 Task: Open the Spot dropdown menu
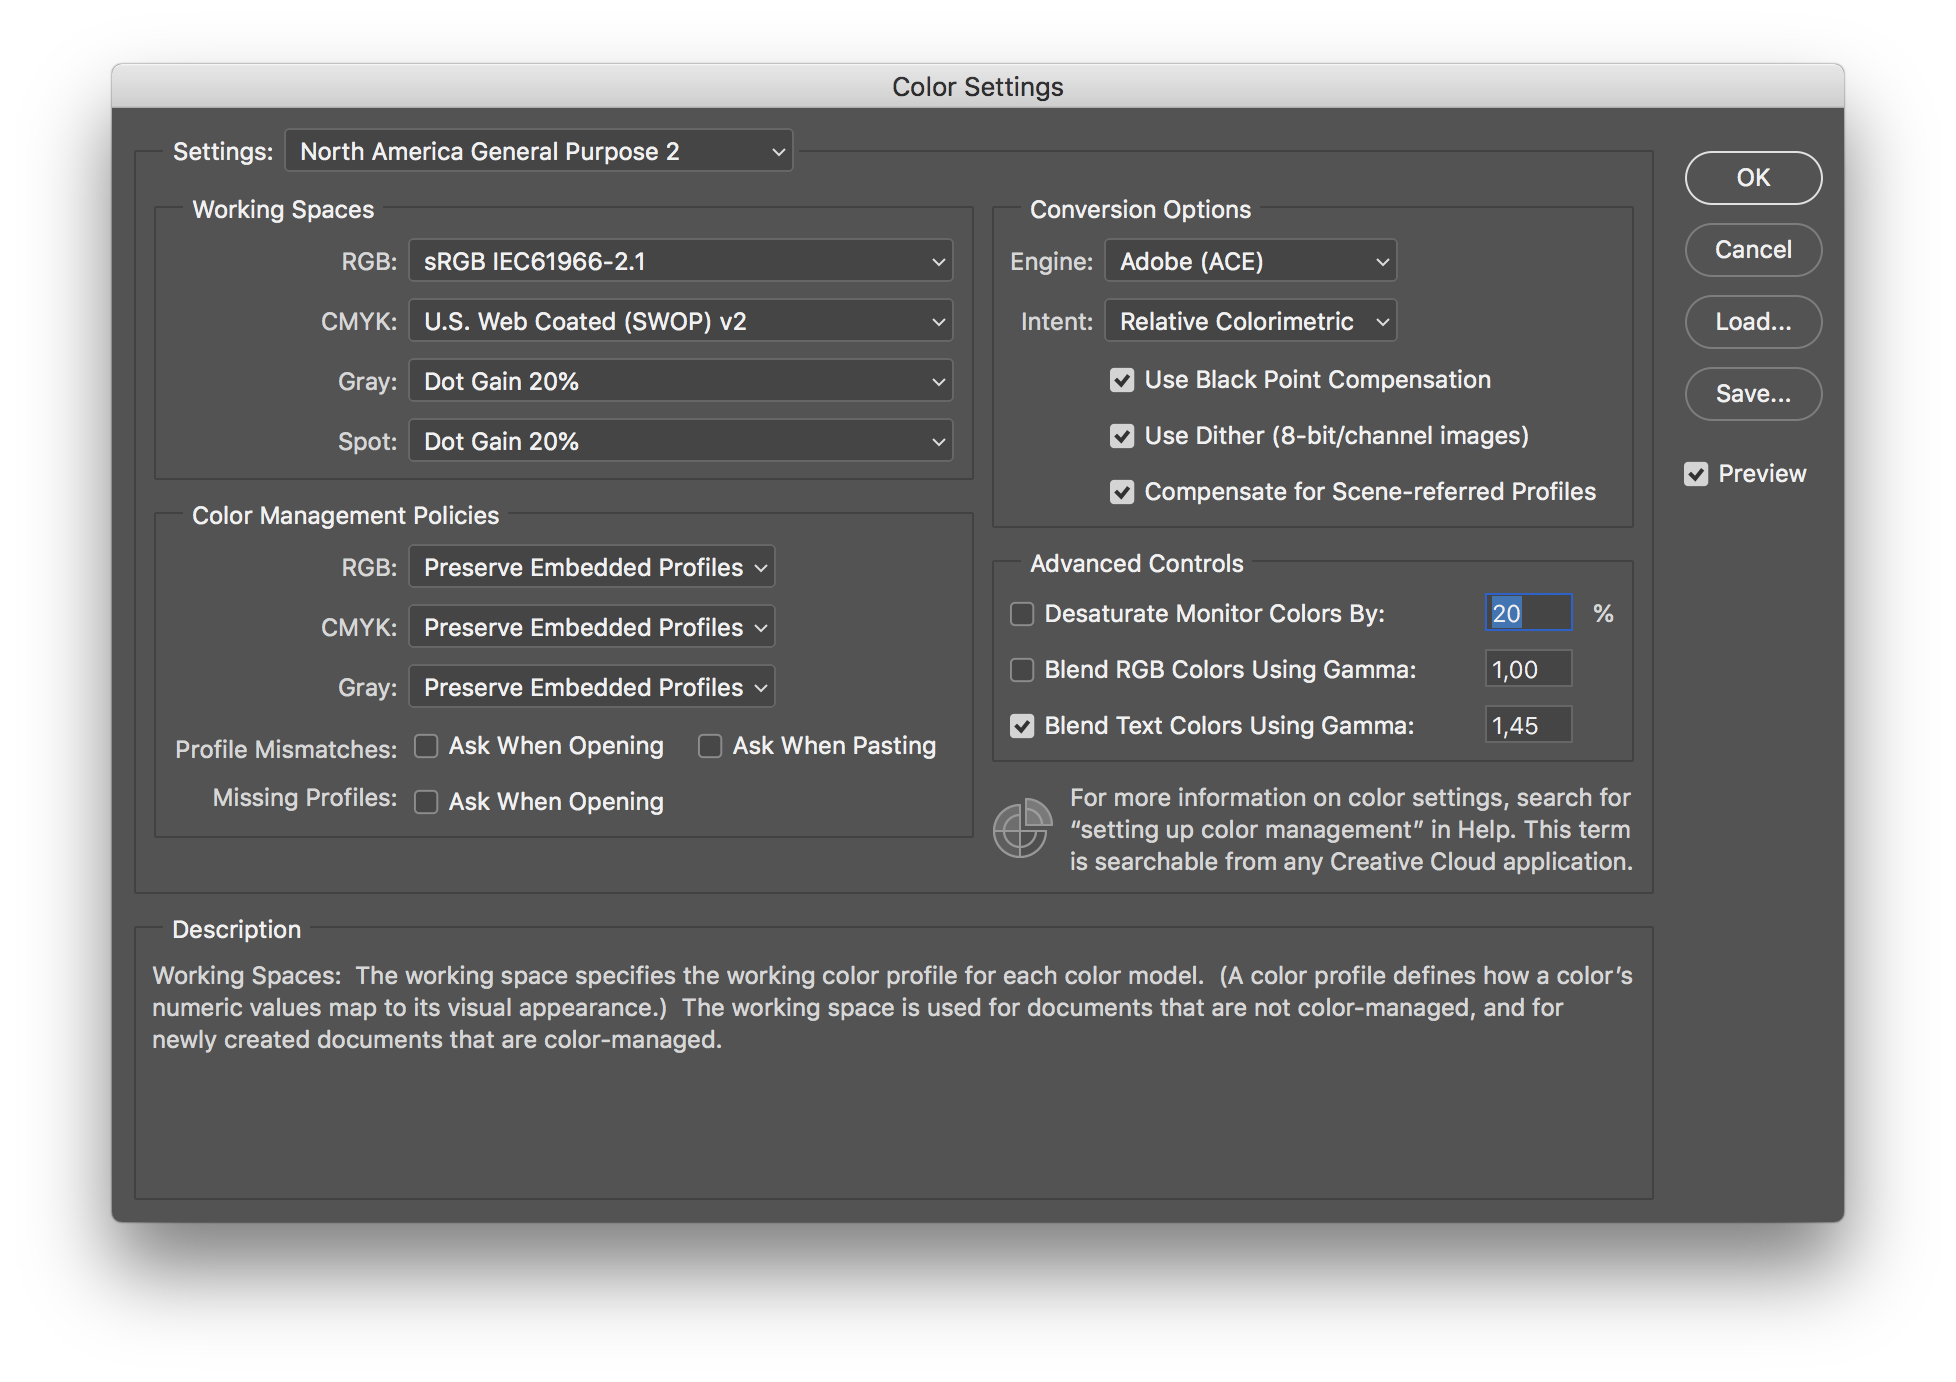(680, 441)
